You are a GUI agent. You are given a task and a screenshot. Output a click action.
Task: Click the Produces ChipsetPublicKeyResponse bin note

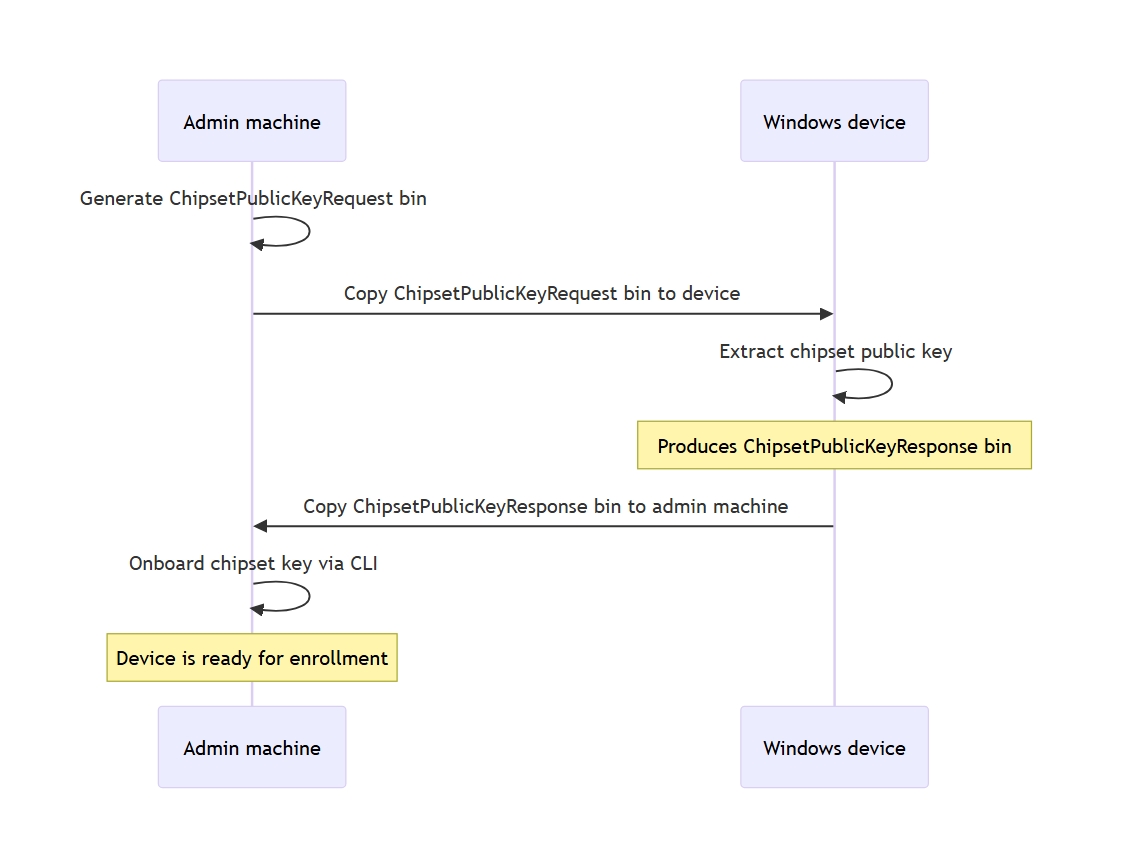coord(834,445)
